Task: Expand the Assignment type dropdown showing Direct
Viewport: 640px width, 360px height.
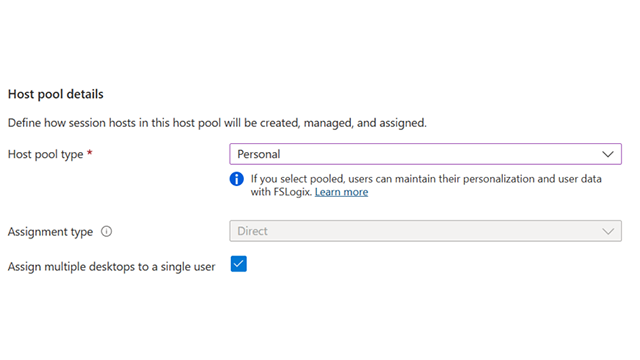Action: (425, 231)
